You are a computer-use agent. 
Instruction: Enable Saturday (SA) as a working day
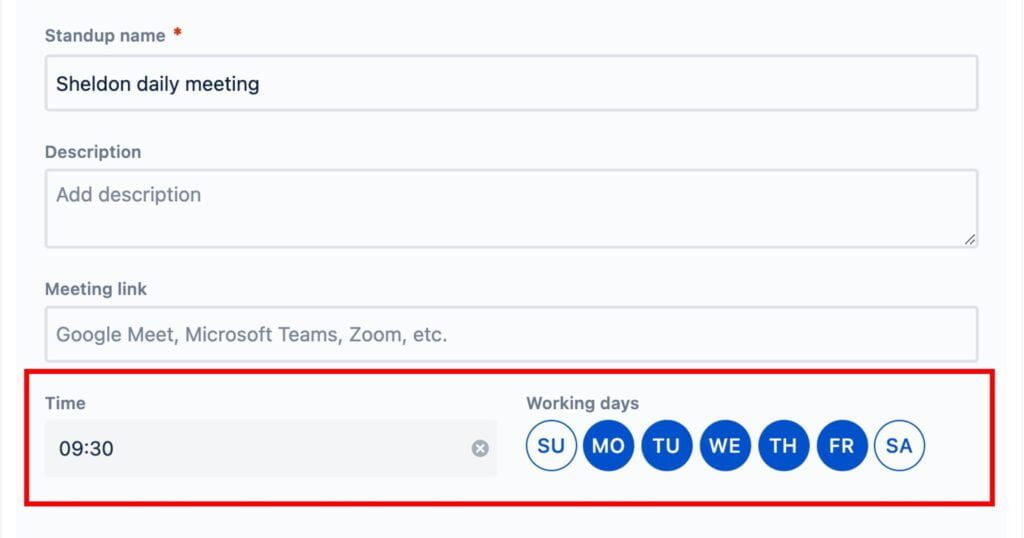tap(899, 445)
